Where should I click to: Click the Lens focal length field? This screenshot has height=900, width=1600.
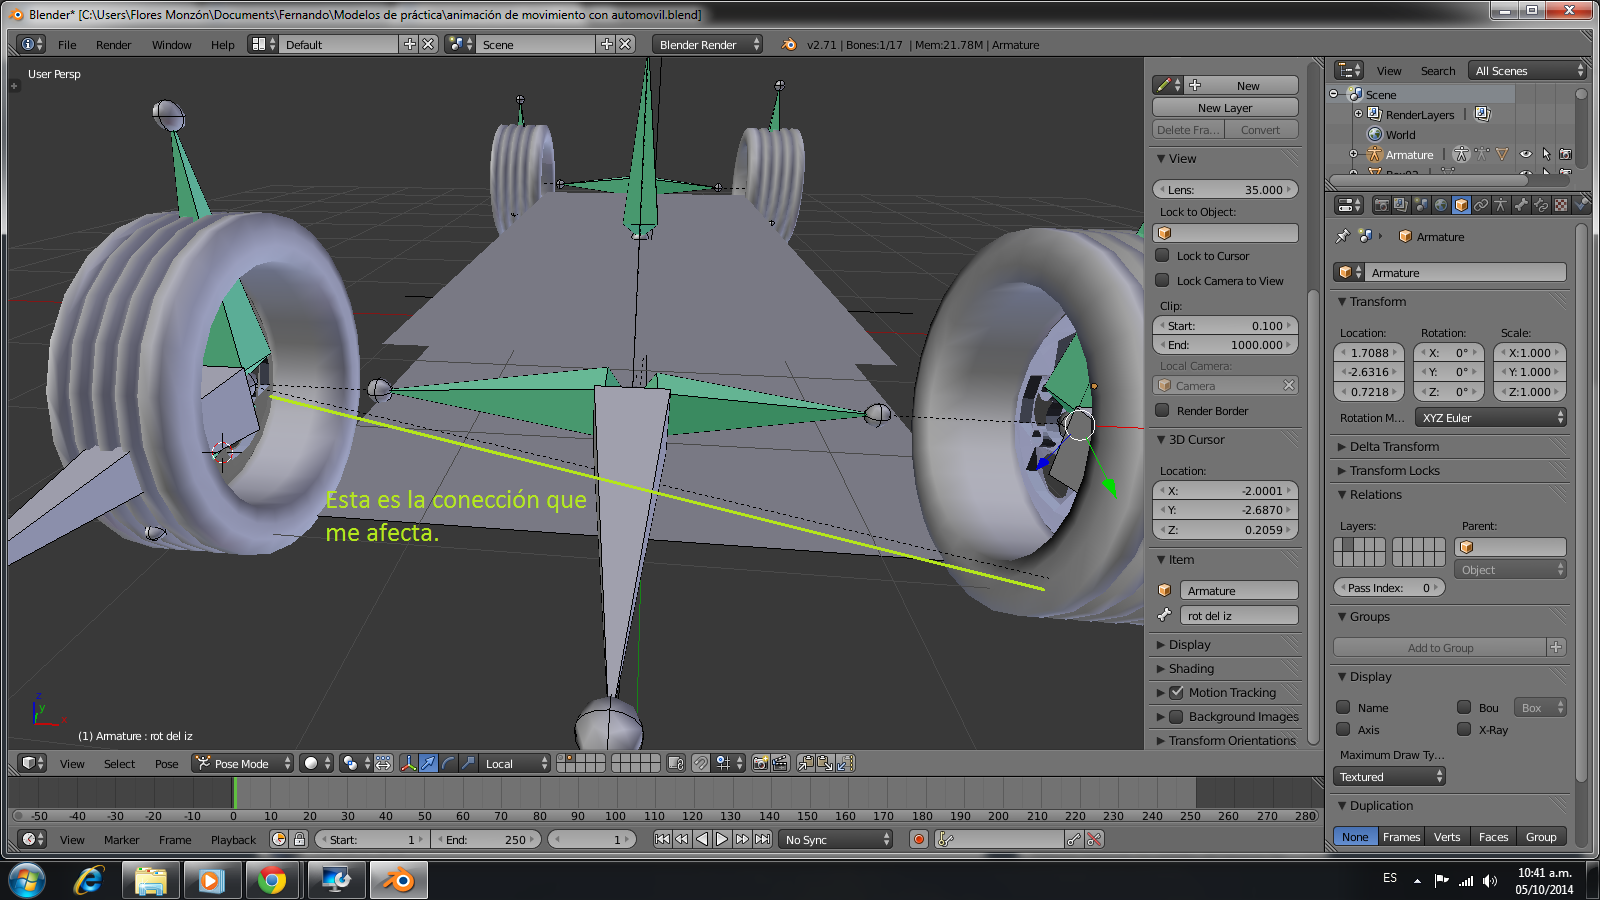coord(1225,190)
